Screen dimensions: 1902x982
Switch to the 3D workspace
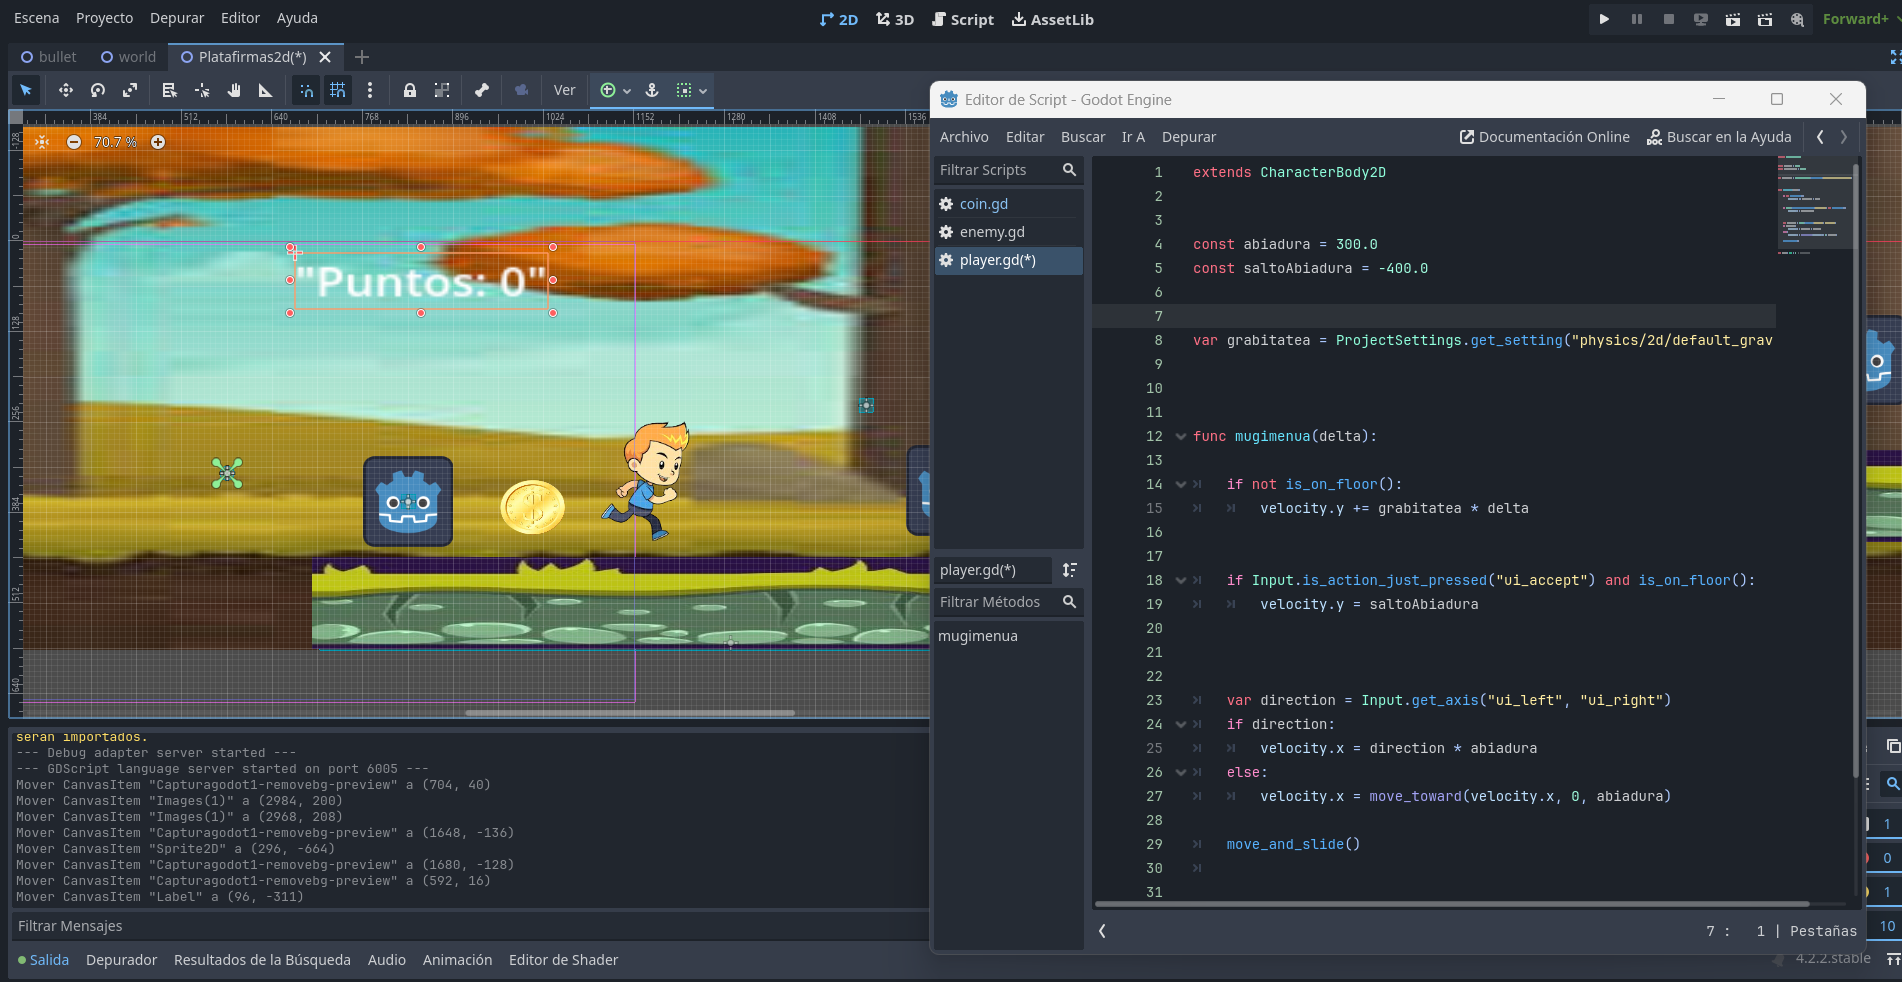point(895,19)
